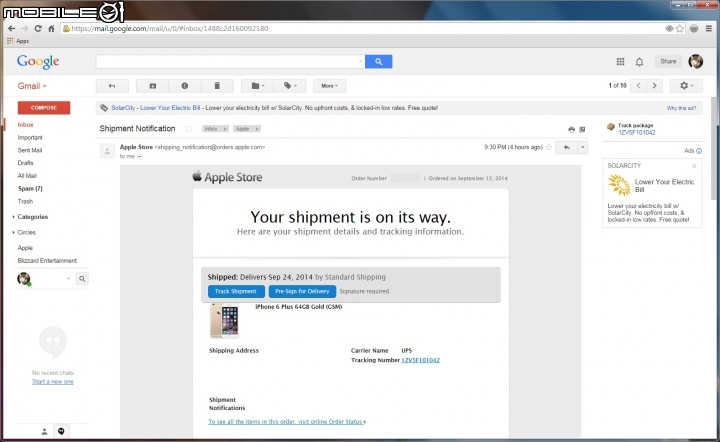Open tracking number link in email body
Screen dimensions: 720x442
421,360
